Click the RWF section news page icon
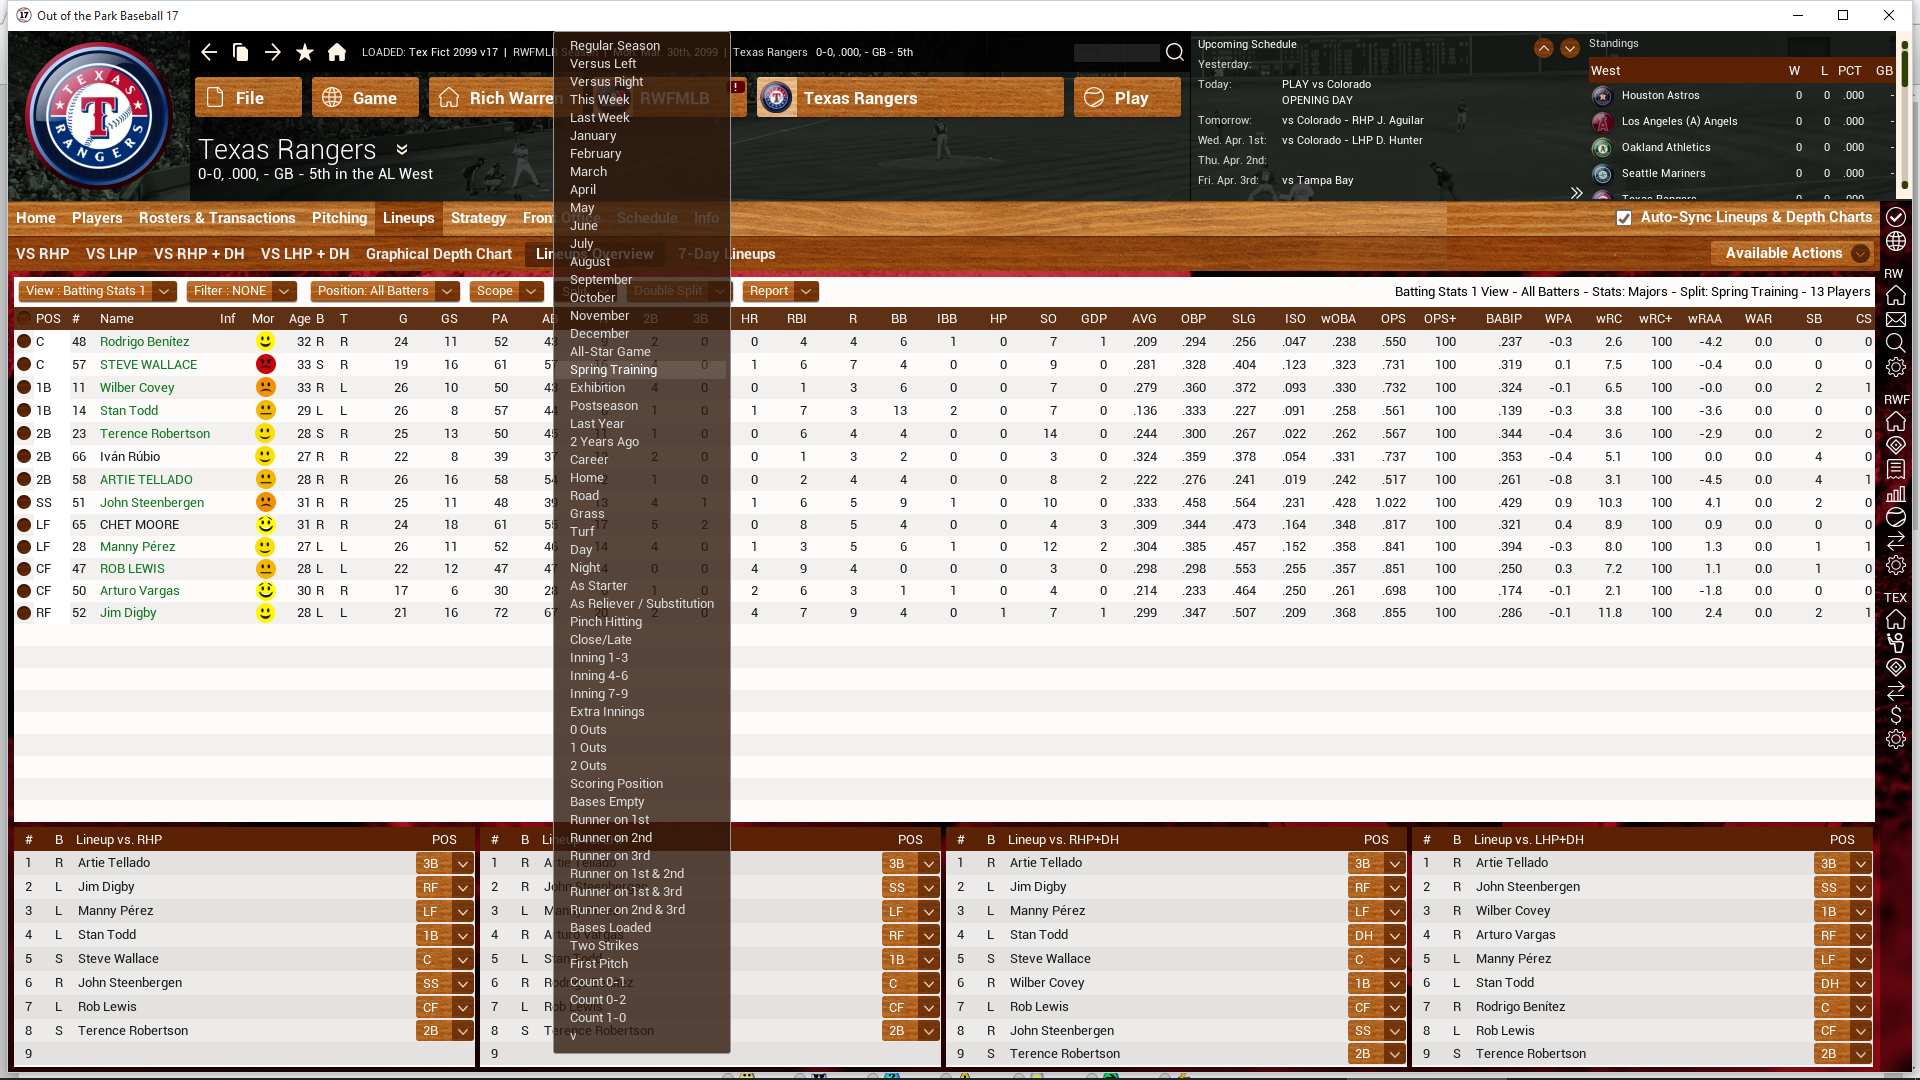The height and width of the screenshot is (1080, 1920). [x=1895, y=469]
